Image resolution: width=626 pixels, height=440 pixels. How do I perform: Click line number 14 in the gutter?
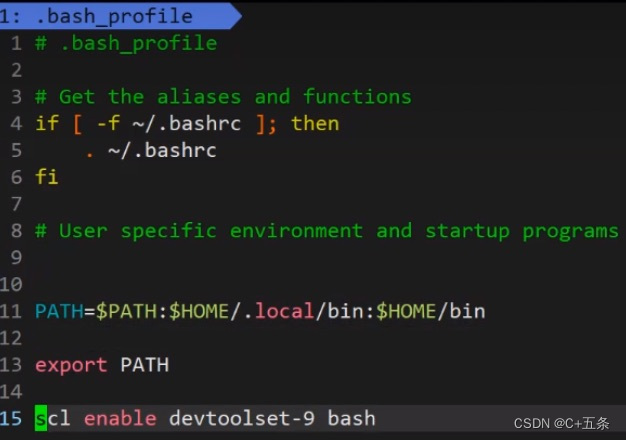point(11,392)
